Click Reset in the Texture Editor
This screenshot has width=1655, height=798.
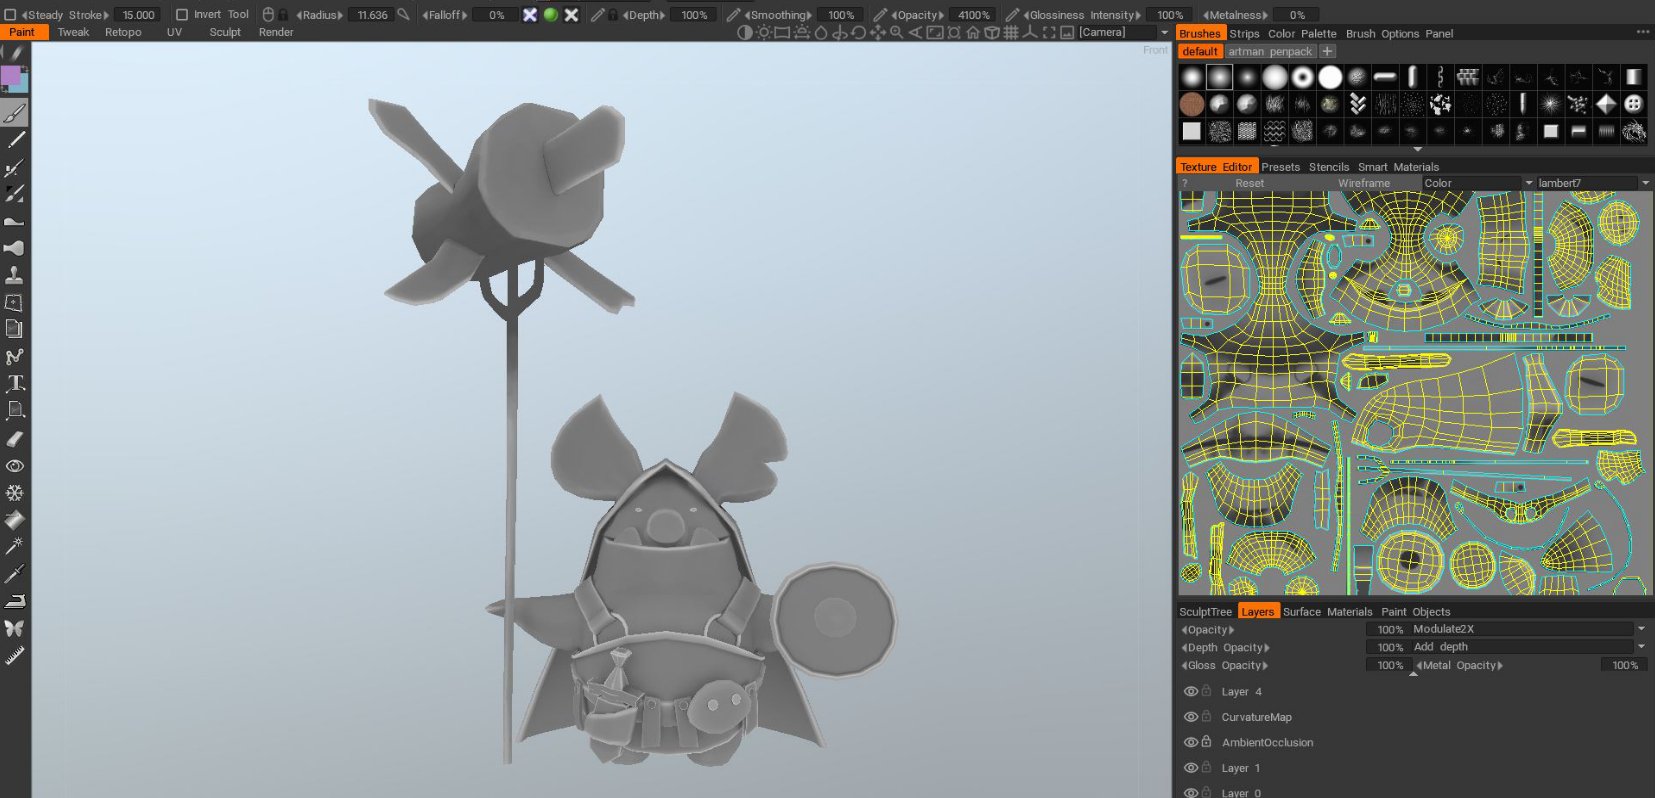[x=1249, y=183]
